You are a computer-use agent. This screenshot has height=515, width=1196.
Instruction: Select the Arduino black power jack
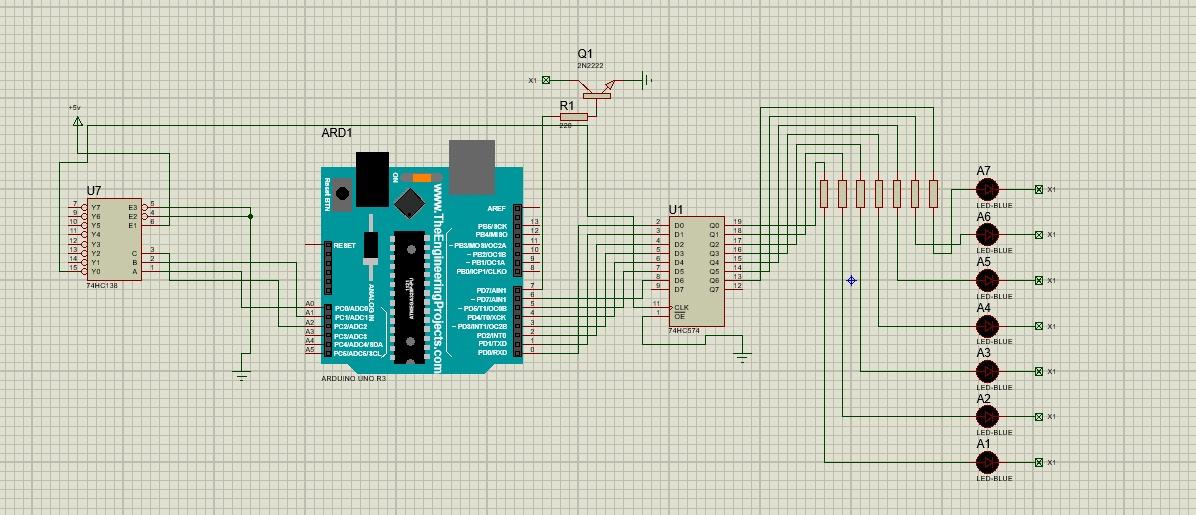coord(372,179)
